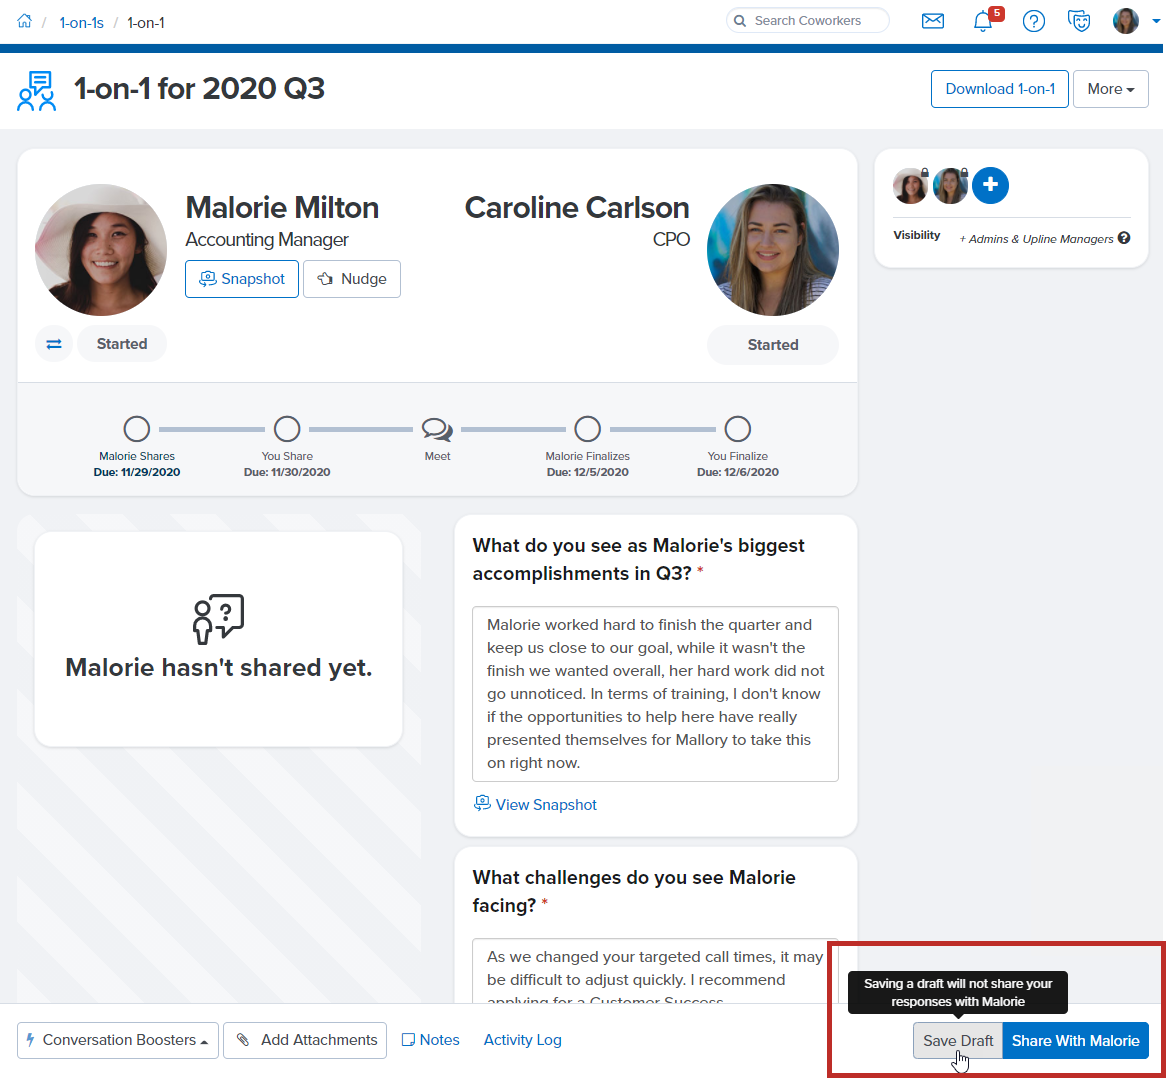Click visibility help question icon
This screenshot has width=1166, height=1078.
(1124, 238)
